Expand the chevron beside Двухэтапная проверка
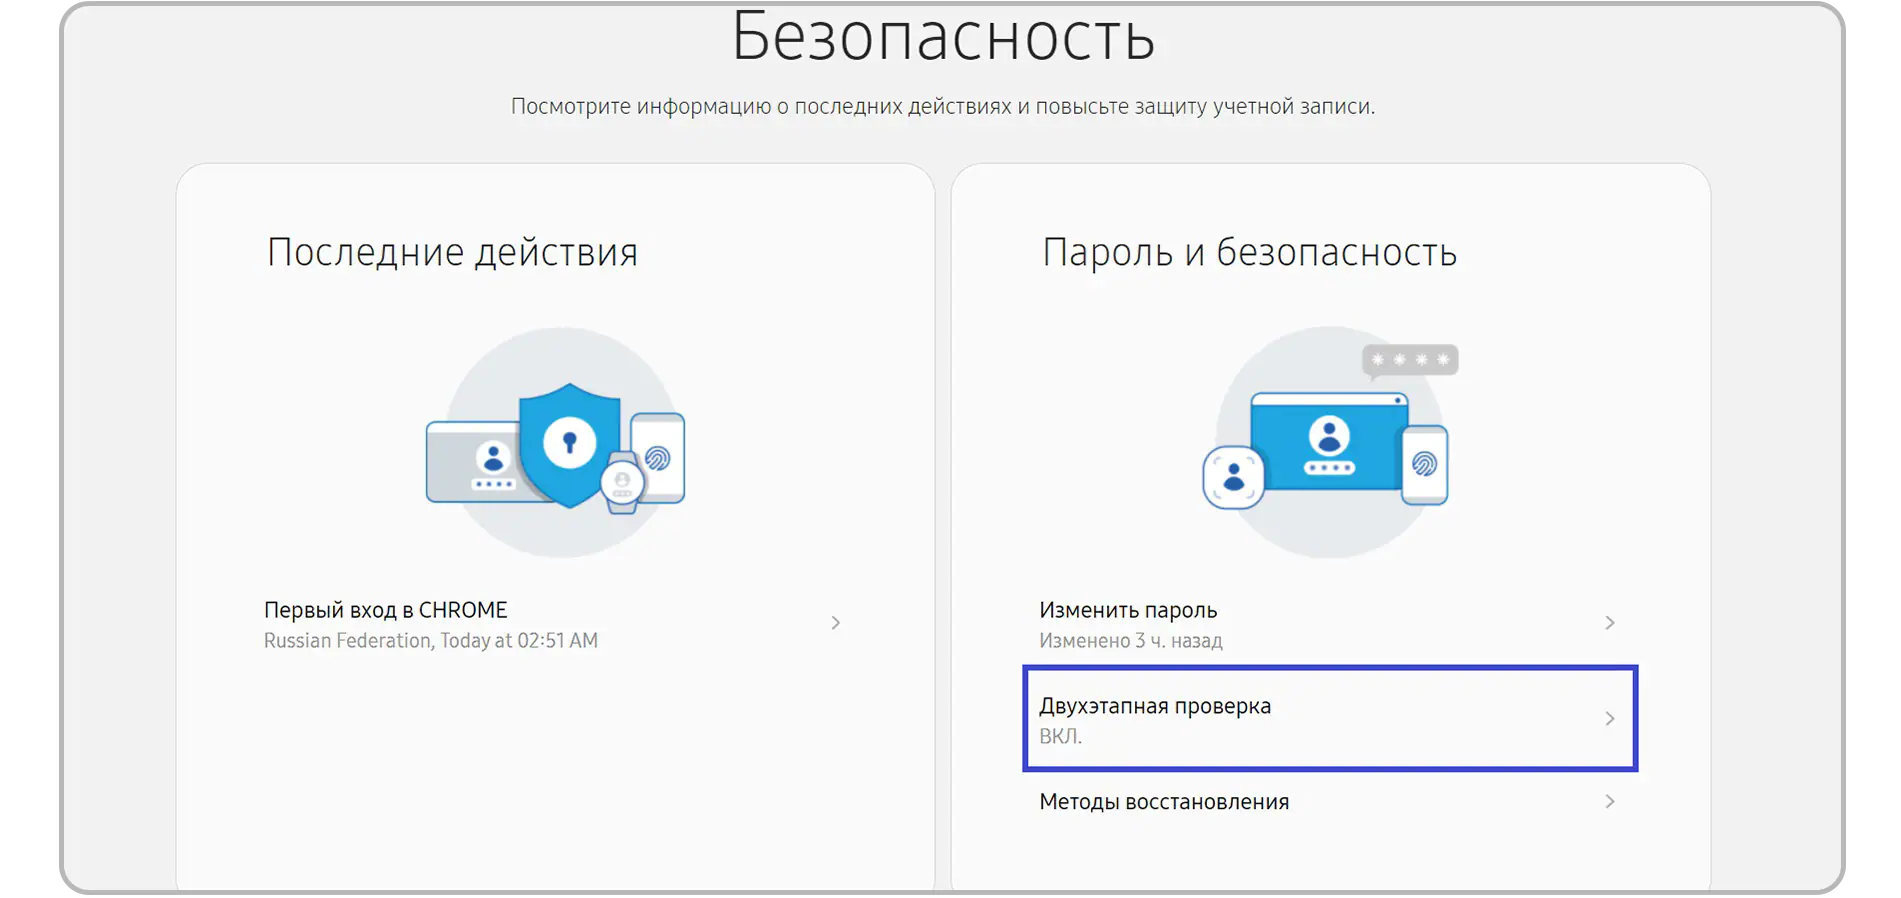This screenshot has height=898, width=1901. pos(1609,719)
